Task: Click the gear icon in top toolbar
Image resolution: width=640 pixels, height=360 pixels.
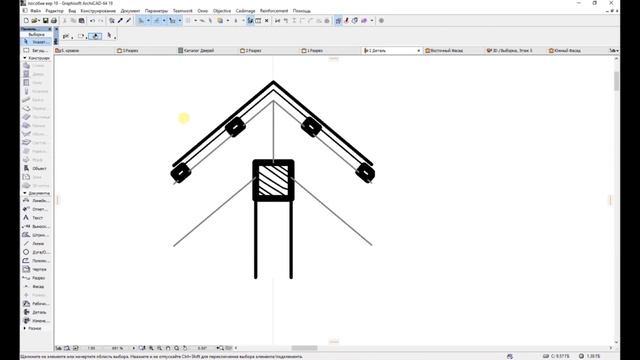Action: [381, 20]
